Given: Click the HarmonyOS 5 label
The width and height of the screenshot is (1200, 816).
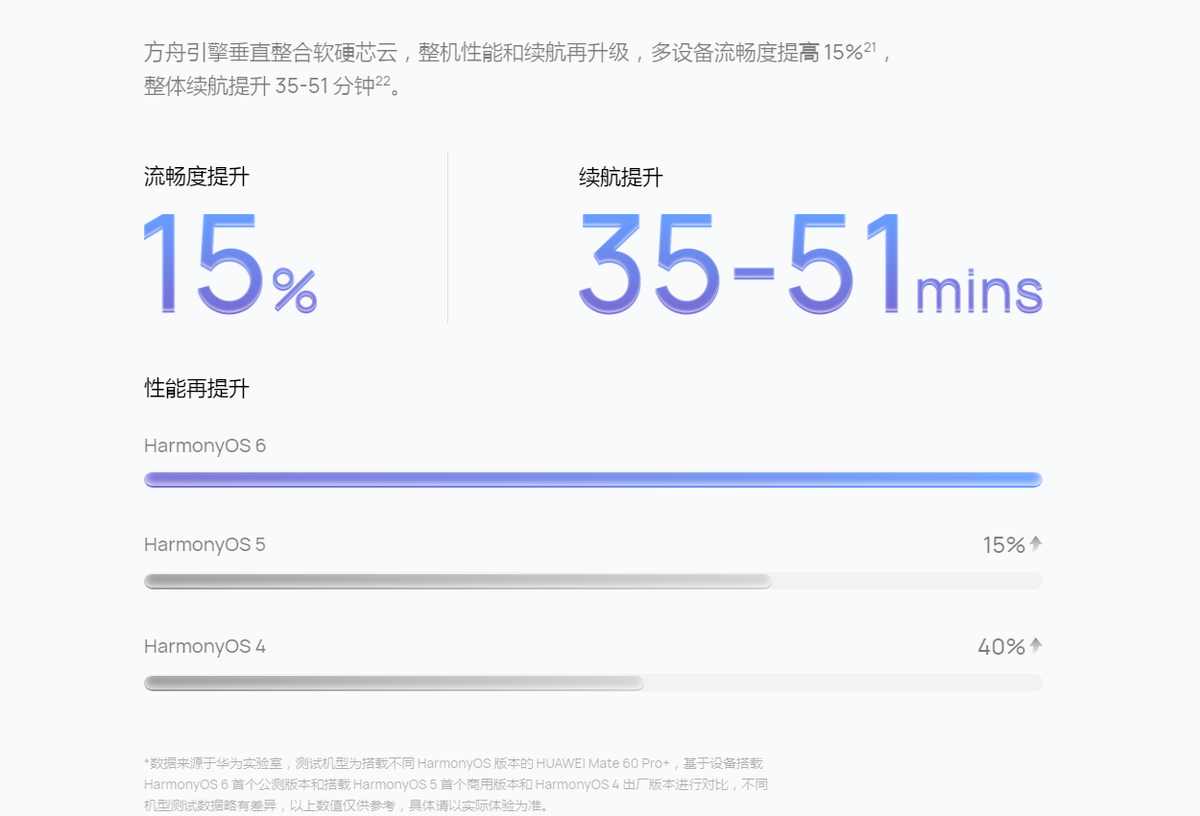Looking at the screenshot, I should point(205,545).
